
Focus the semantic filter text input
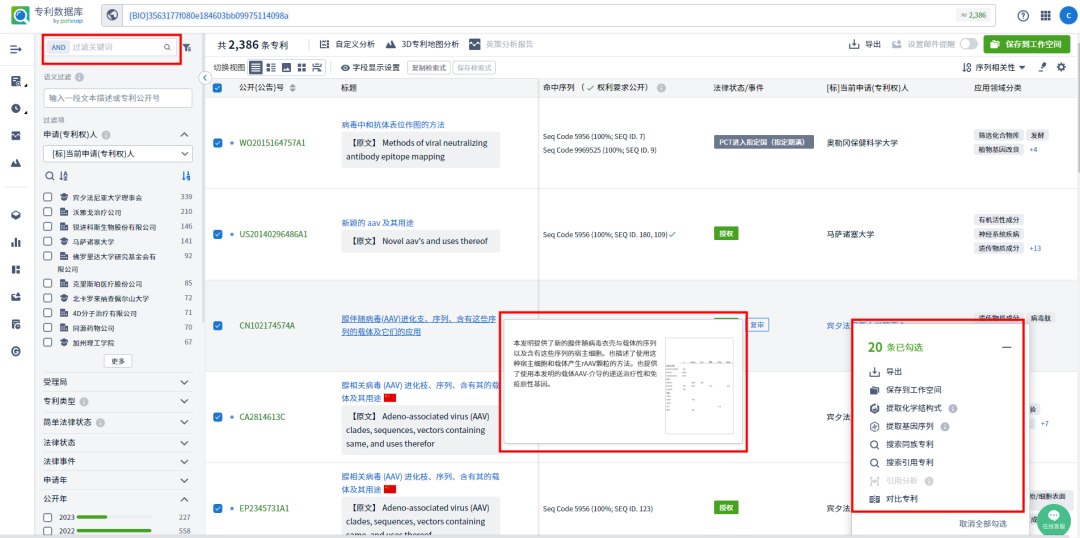[117, 99]
